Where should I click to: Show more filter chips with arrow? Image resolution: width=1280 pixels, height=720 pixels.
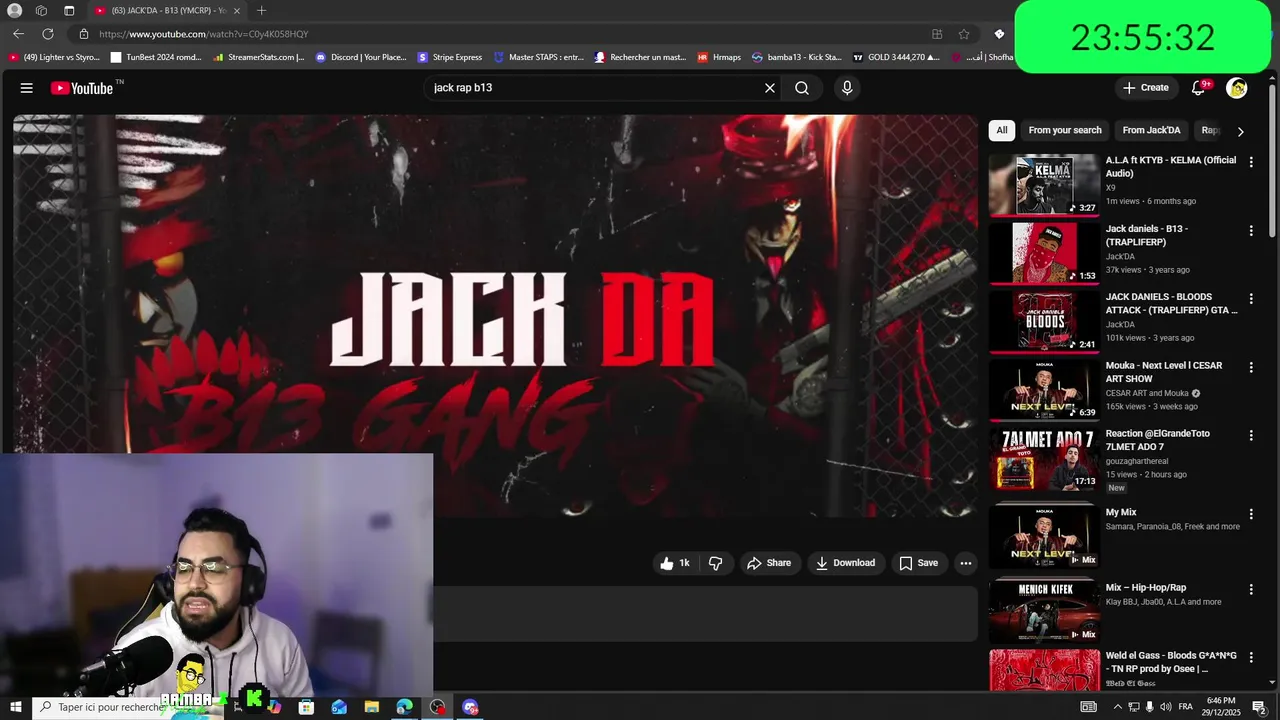1240,131
